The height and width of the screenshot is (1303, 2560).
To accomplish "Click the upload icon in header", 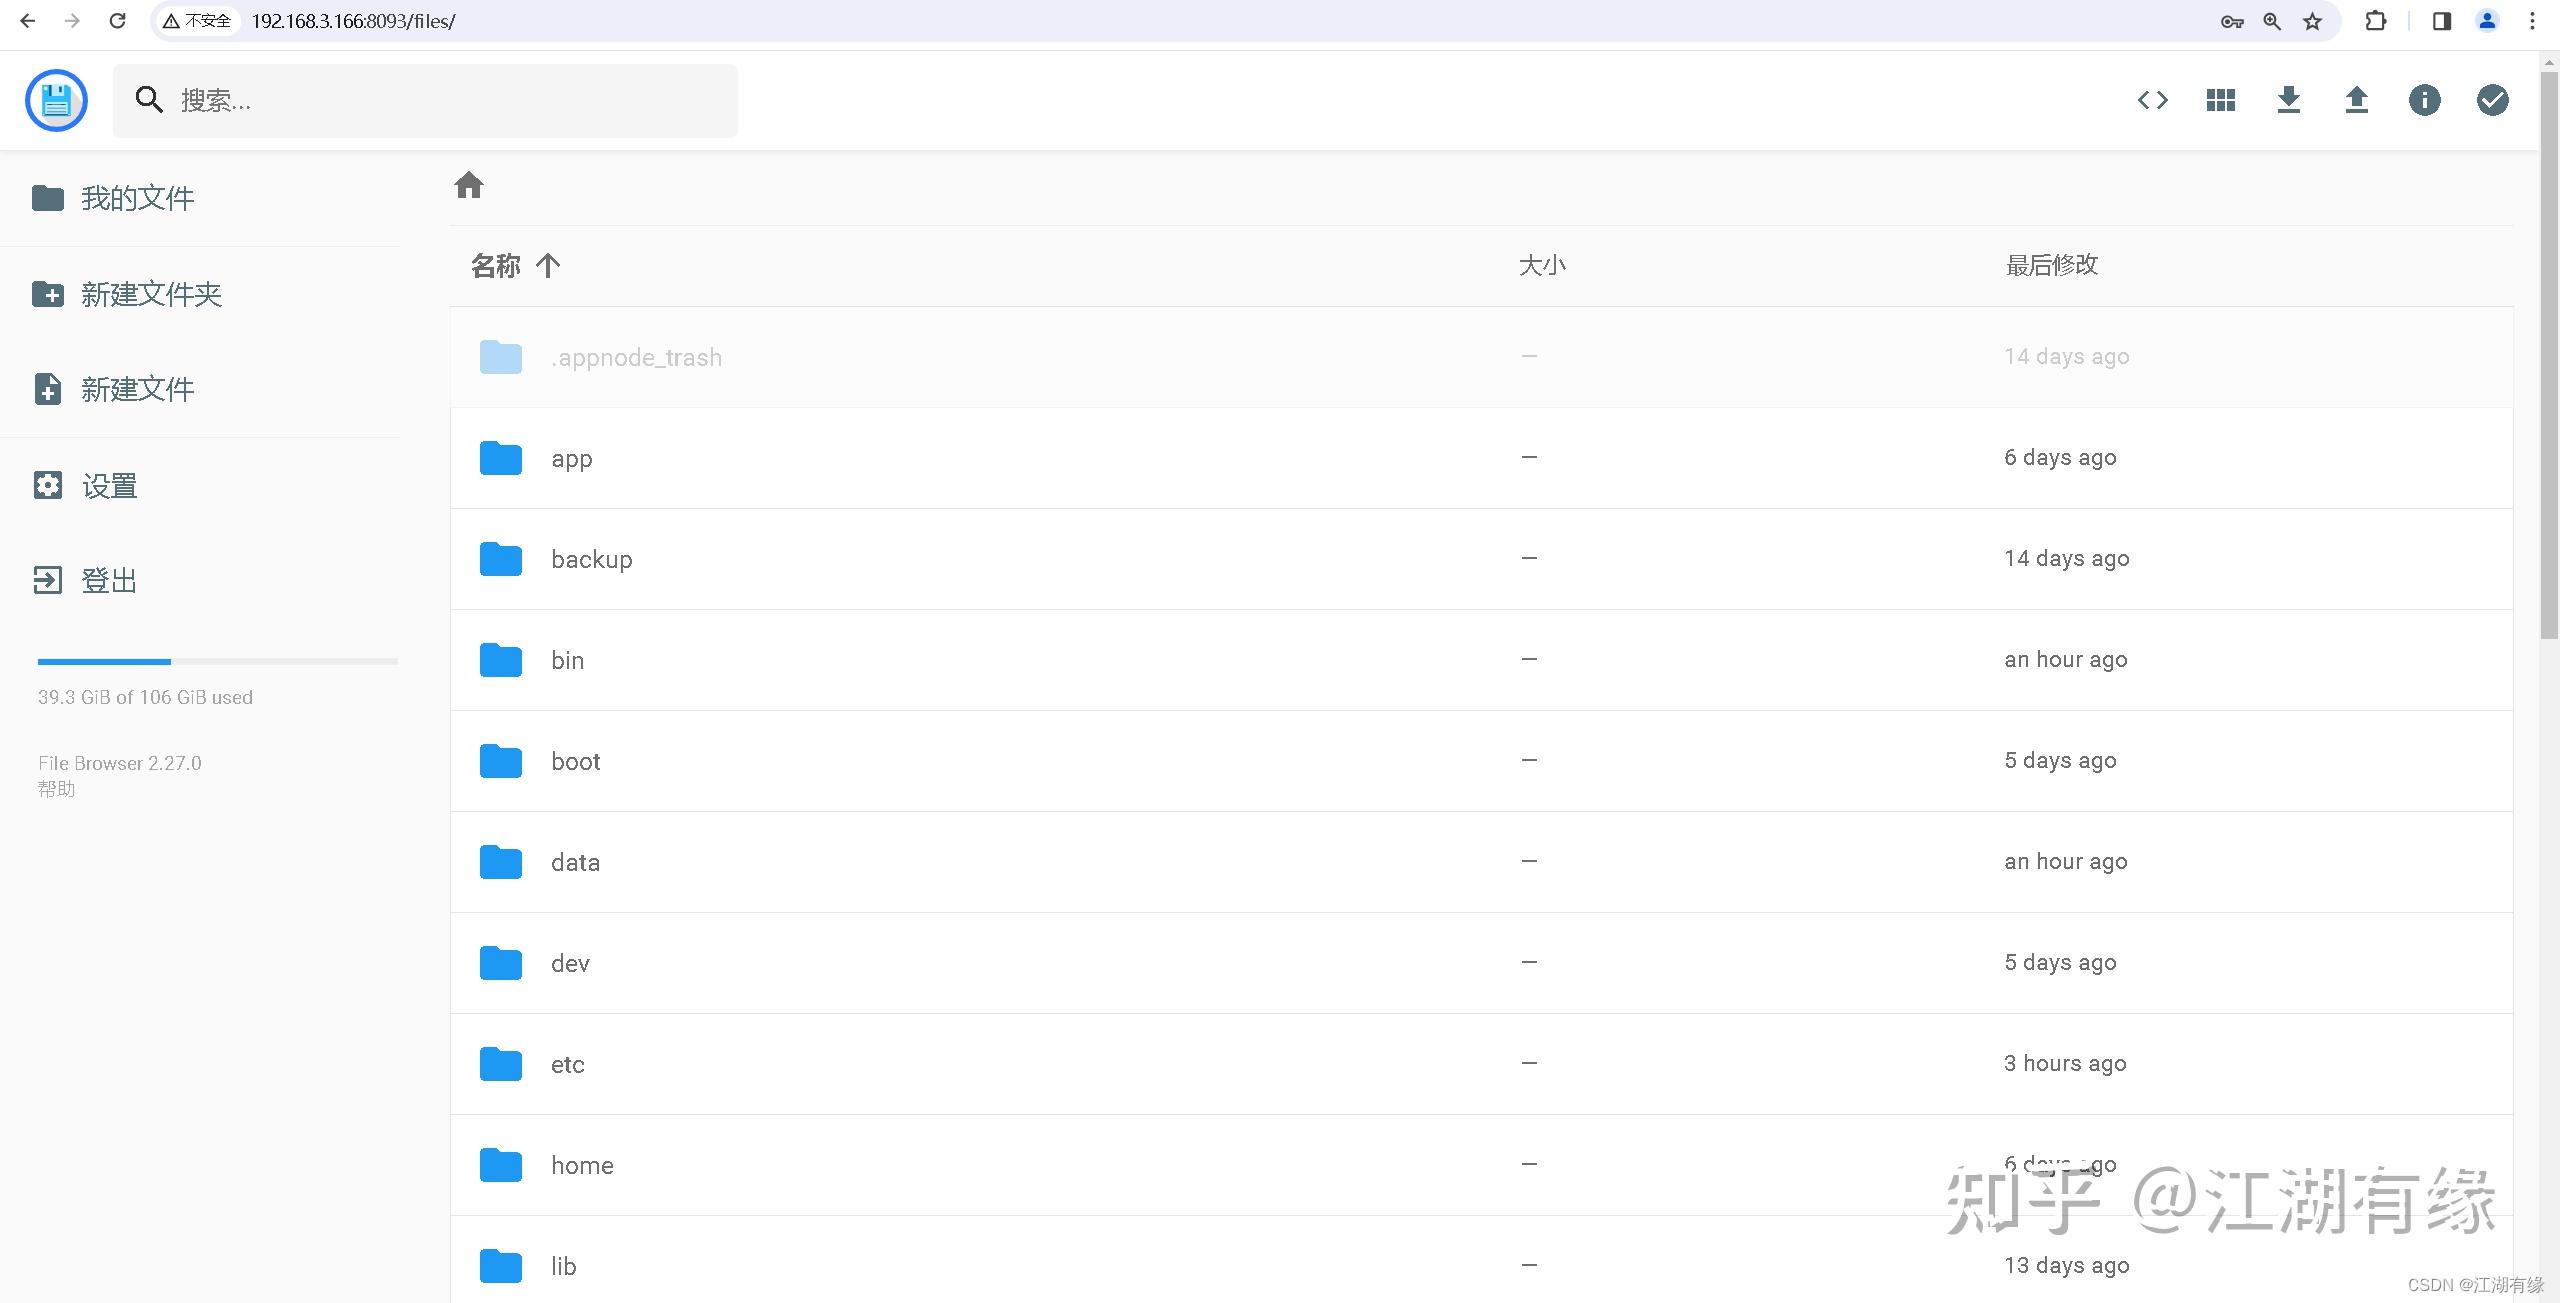I will click(2356, 100).
